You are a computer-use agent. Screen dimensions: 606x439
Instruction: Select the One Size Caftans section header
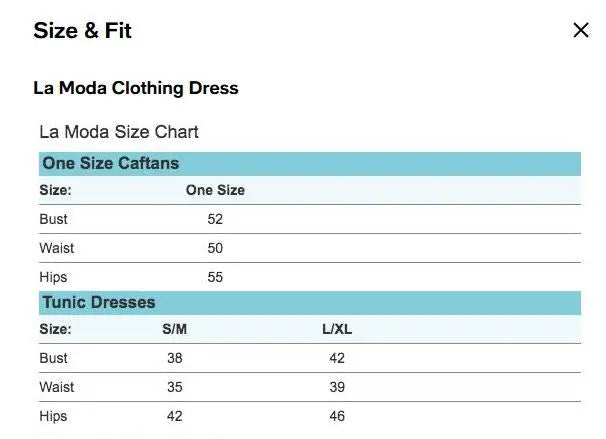[111, 164]
